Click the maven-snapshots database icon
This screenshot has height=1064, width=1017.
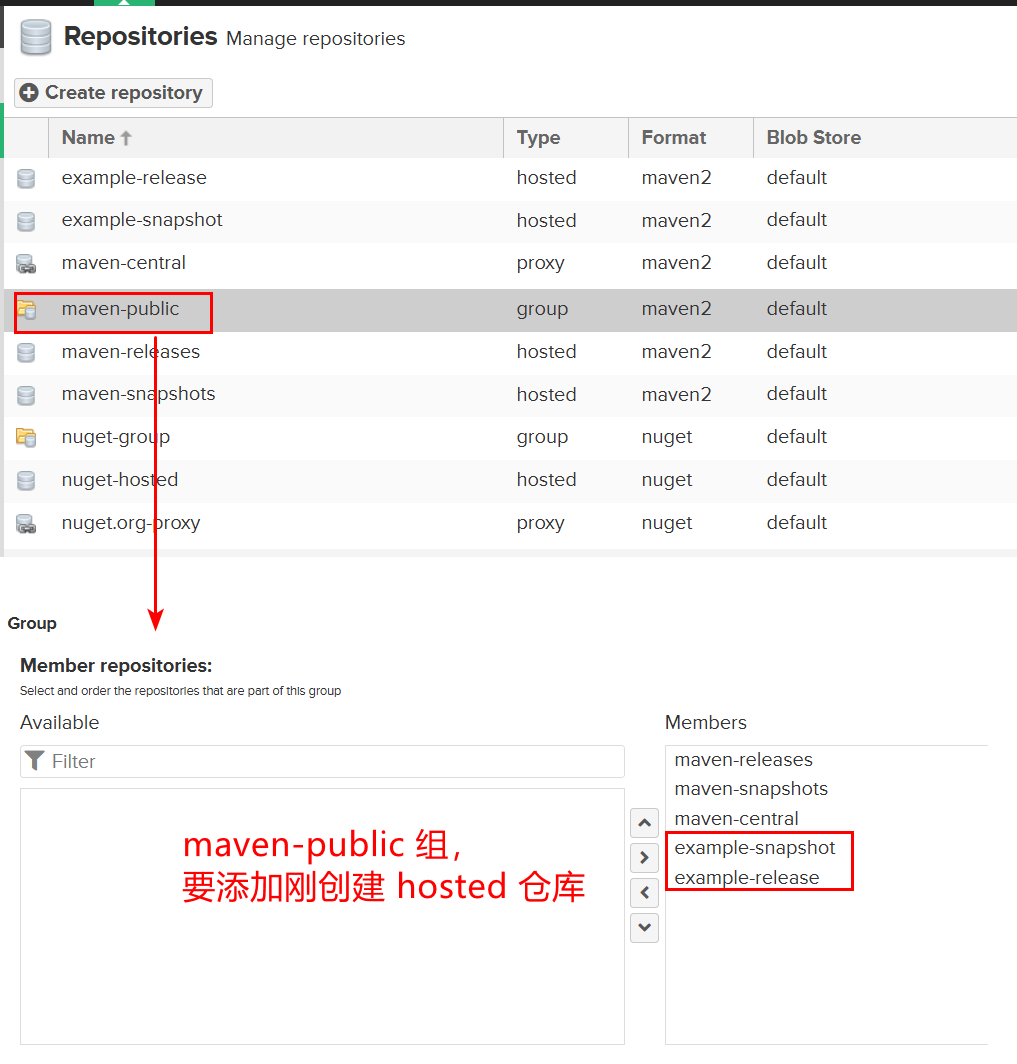26,396
